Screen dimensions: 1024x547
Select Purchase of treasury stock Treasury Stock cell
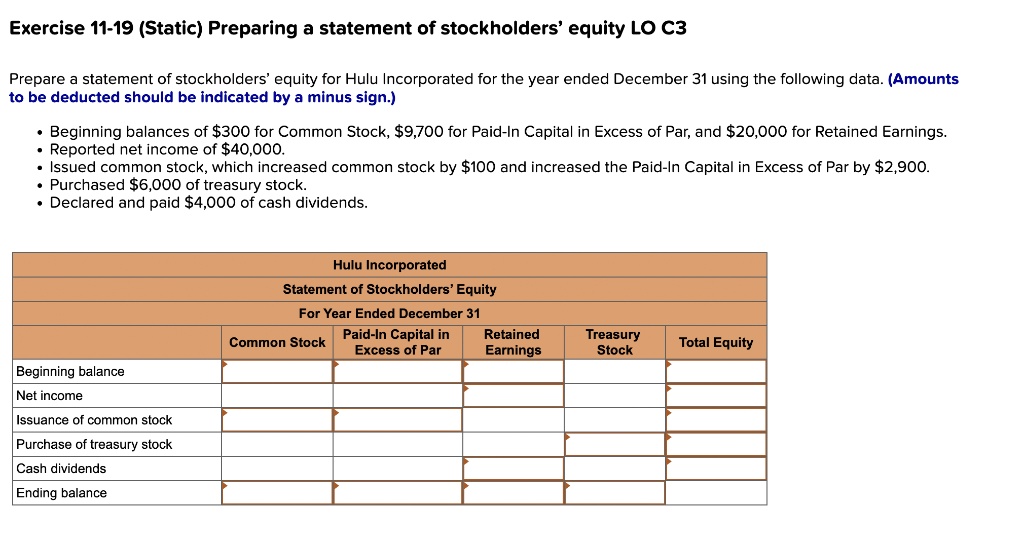(x=614, y=445)
